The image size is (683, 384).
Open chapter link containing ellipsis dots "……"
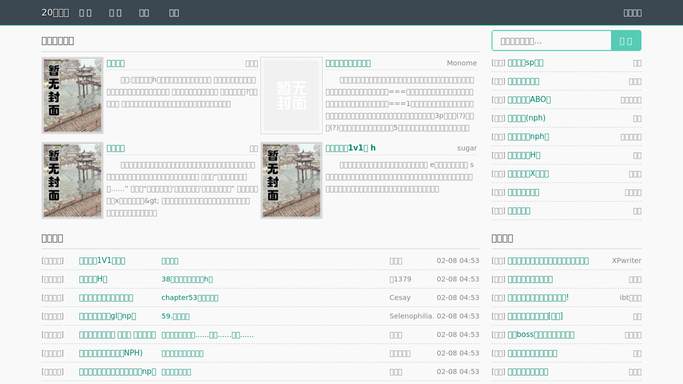(x=207, y=335)
